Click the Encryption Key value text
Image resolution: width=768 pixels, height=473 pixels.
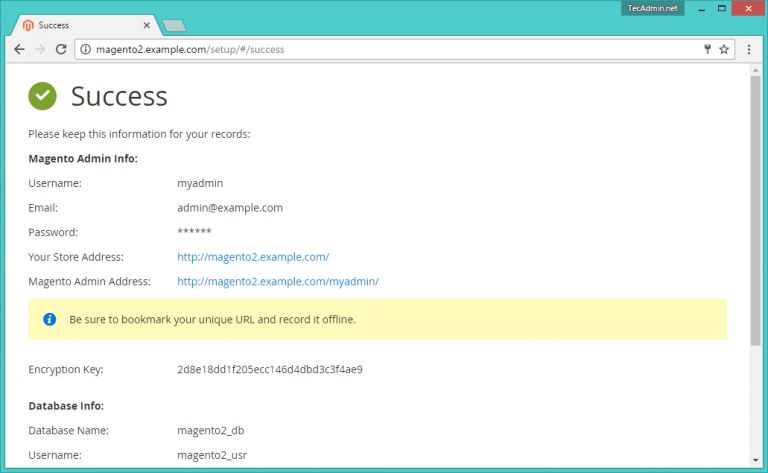[x=270, y=370]
